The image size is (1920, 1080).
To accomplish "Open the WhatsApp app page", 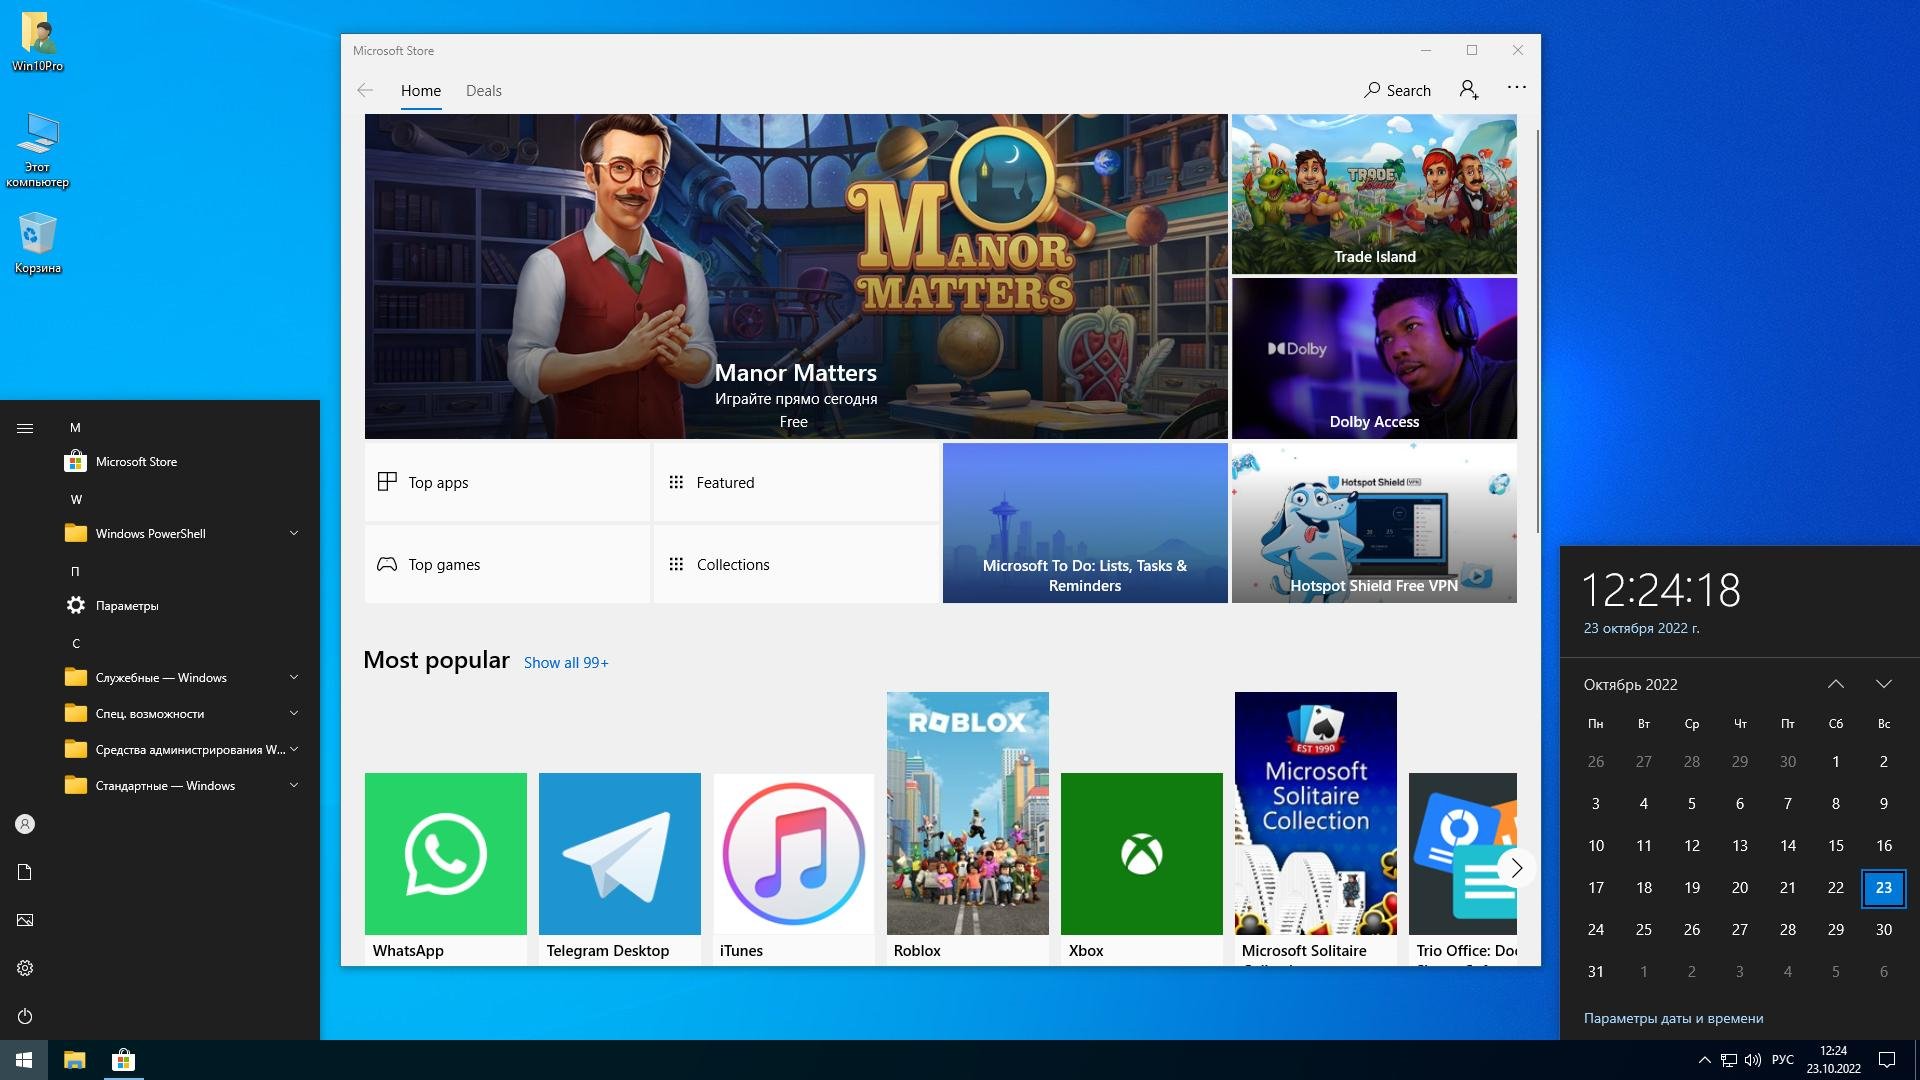I will 446,853.
